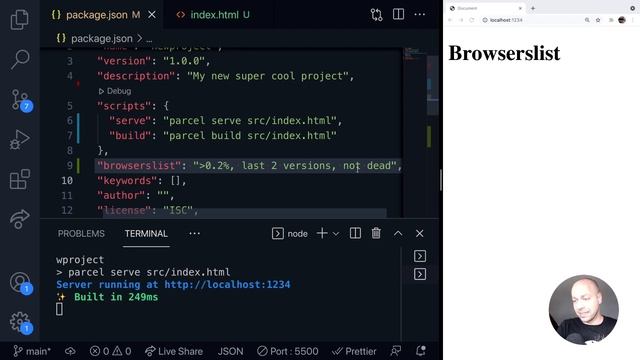Open editor More Actions ellipsis
640x360 pixels.
click(420, 14)
